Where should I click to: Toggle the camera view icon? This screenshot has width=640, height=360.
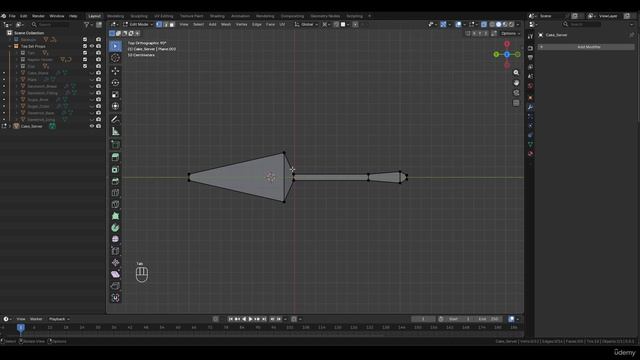[516, 93]
